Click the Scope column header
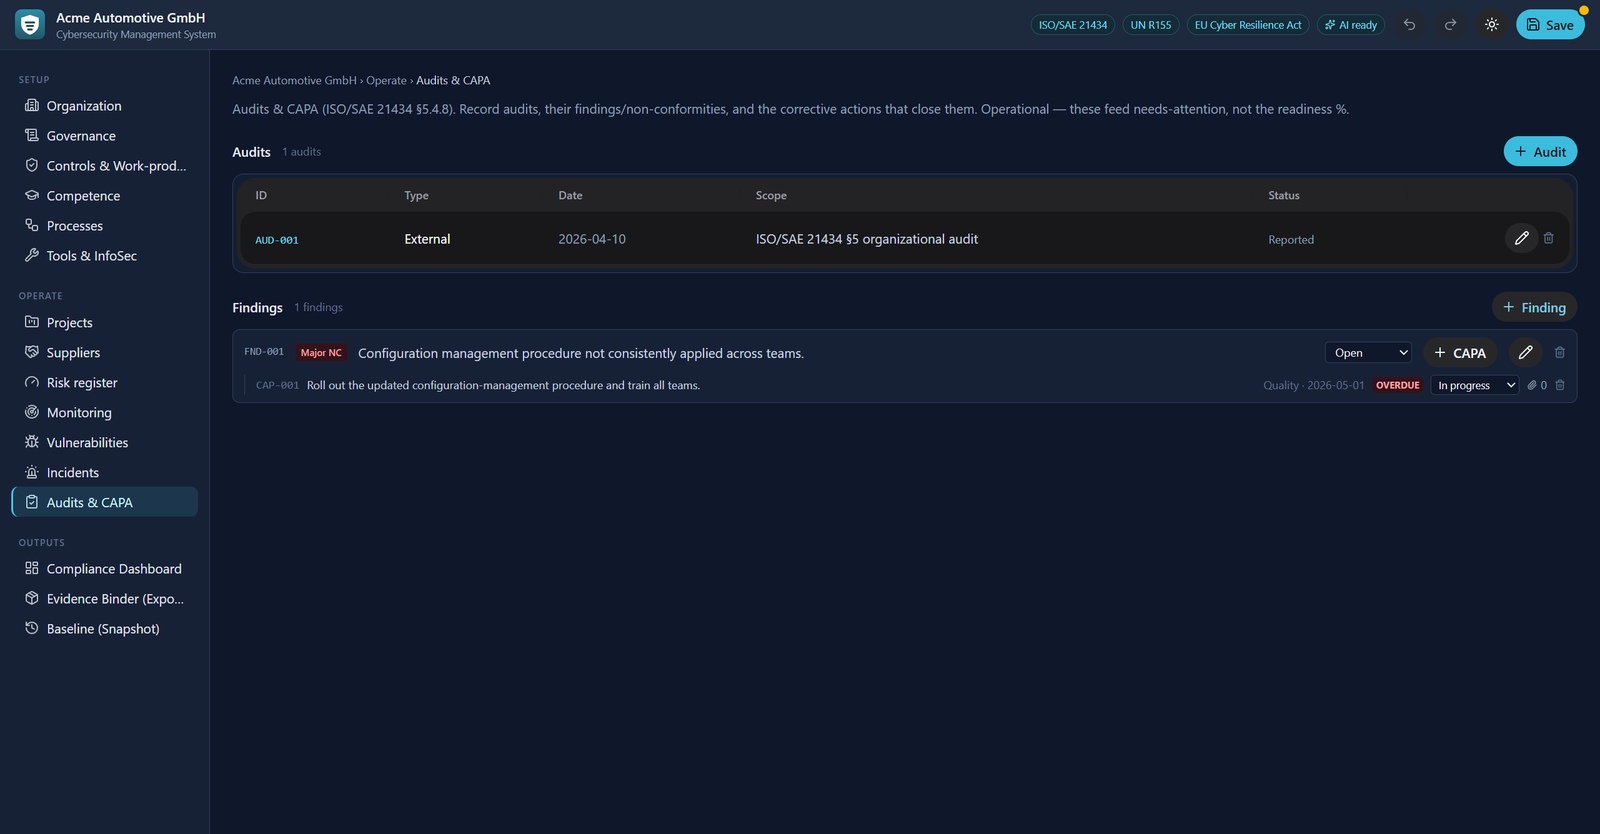1600x834 pixels. click(771, 196)
